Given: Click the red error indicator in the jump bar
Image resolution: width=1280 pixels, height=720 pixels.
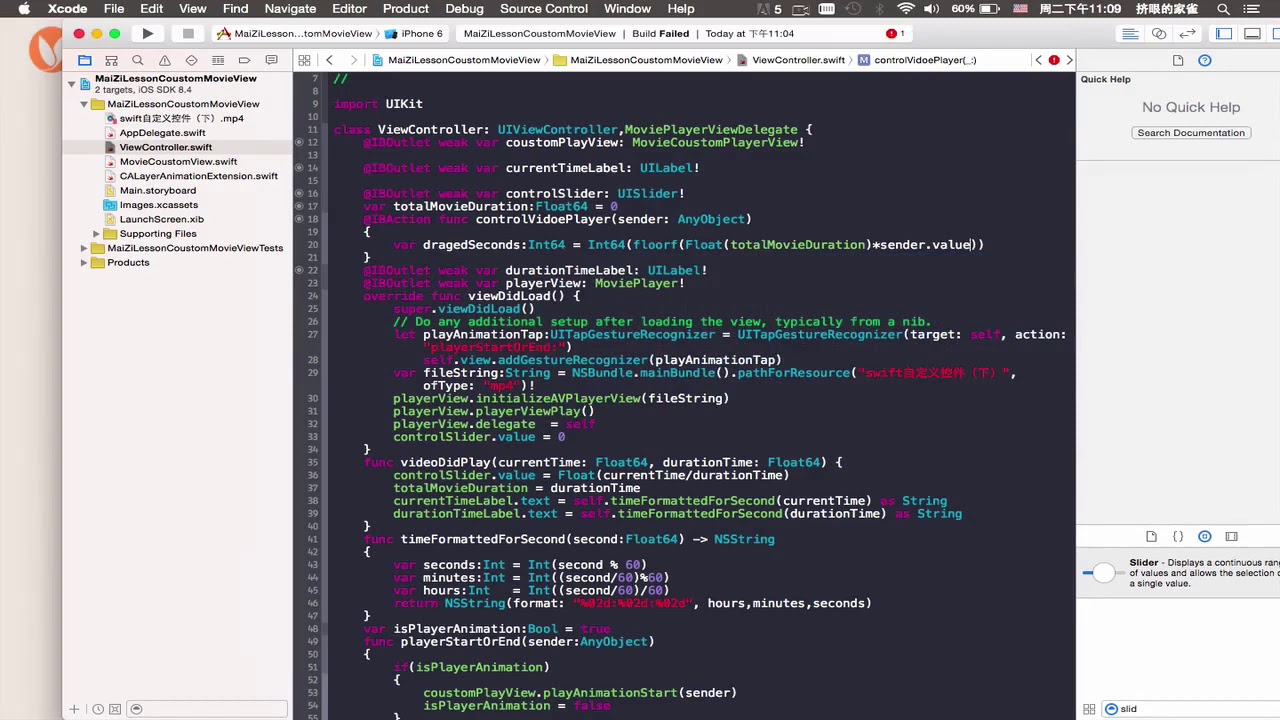Looking at the screenshot, I should pyautogui.click(x=1053, y=60).
